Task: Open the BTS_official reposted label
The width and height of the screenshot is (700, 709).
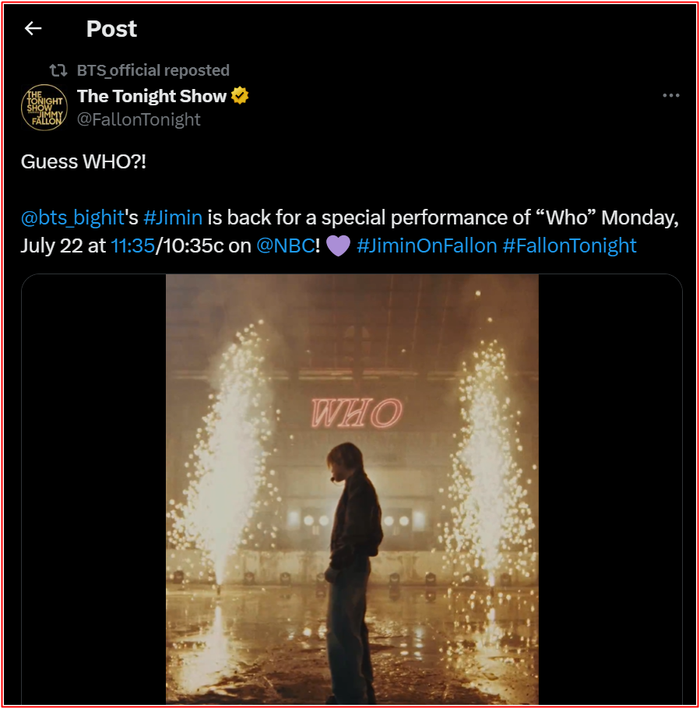Action: [x=153, y=71]
